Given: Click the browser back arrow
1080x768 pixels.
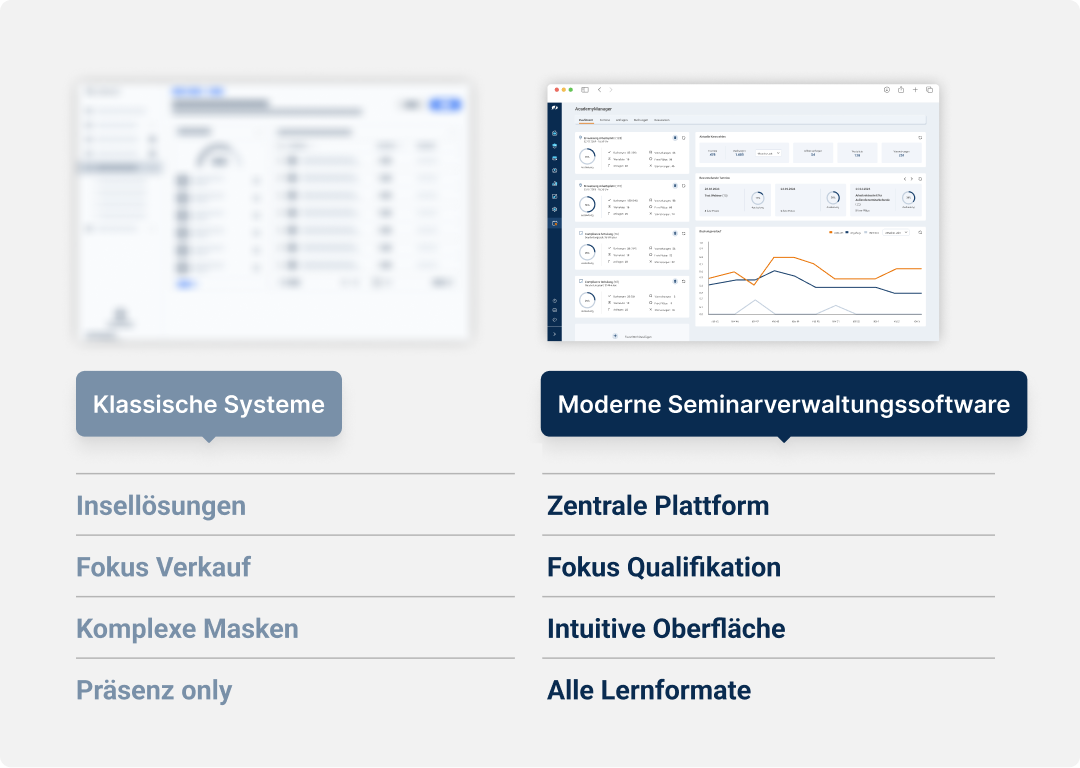Looking at the screenshot, I should tap(598, 90).
